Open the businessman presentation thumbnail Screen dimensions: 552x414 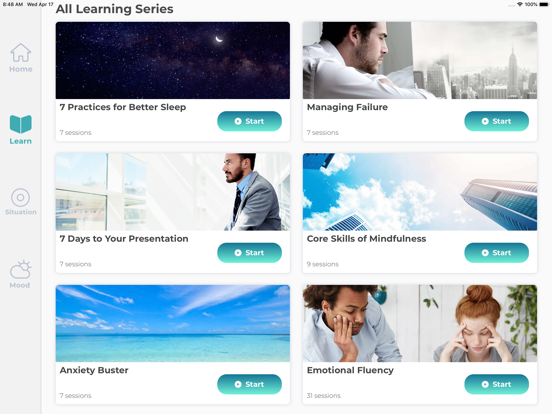173,192
